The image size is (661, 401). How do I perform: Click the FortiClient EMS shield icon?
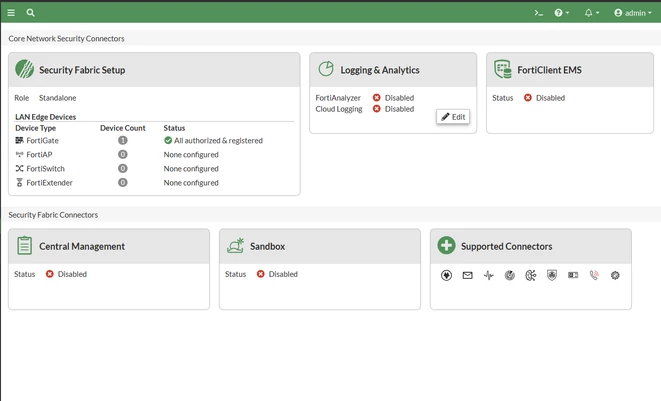click(x=502, y=70)
